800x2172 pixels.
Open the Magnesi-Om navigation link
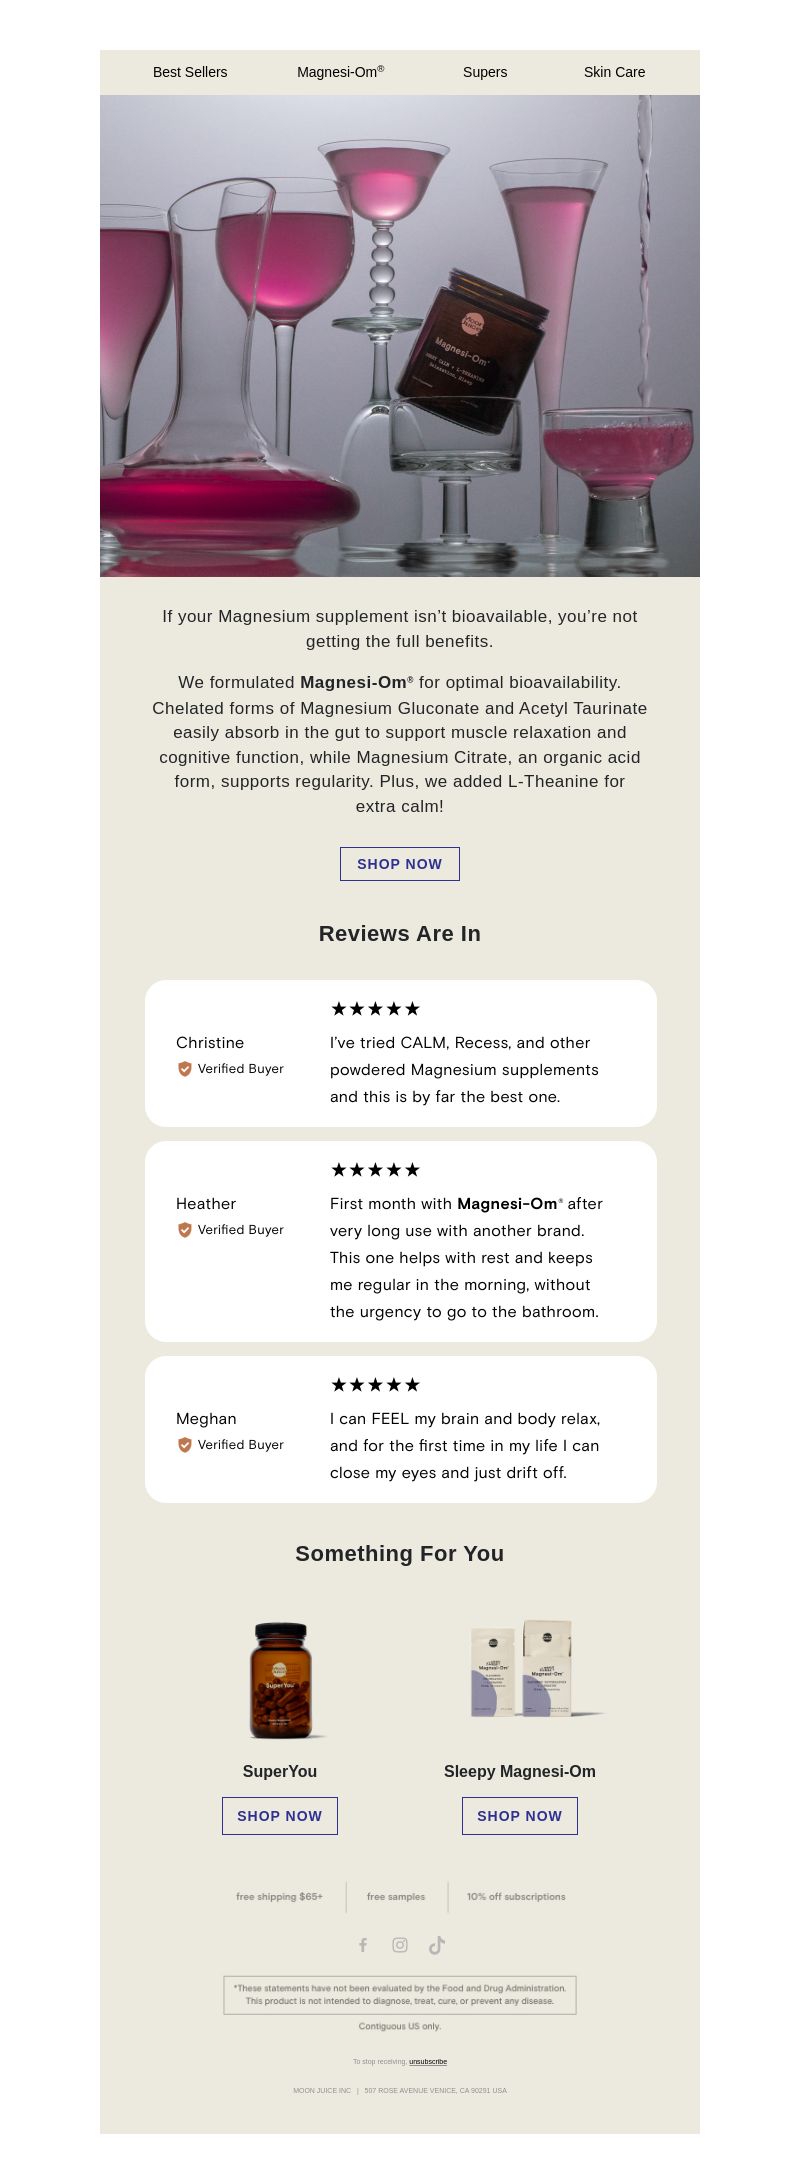341,72
